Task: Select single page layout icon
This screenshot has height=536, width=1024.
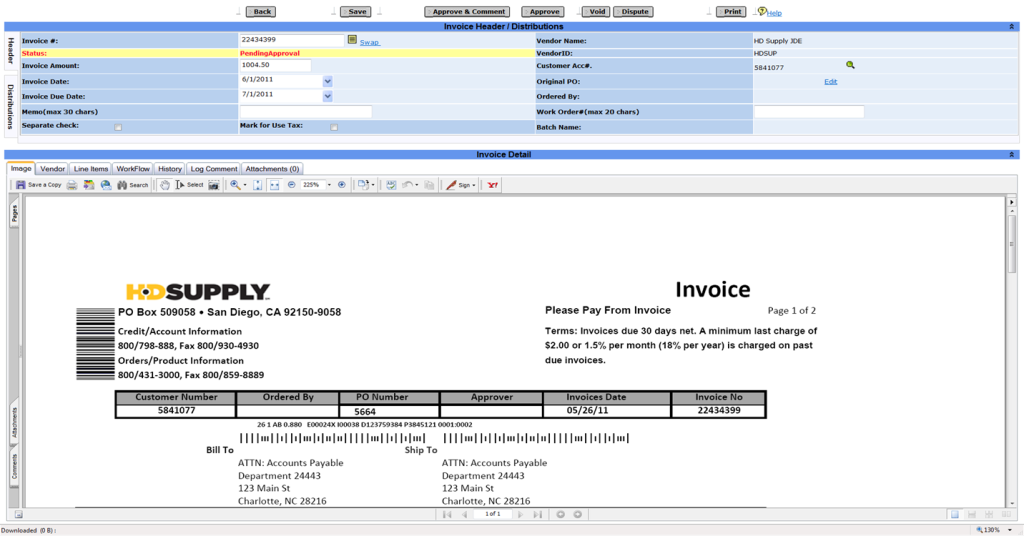Action: coord(955,514)
